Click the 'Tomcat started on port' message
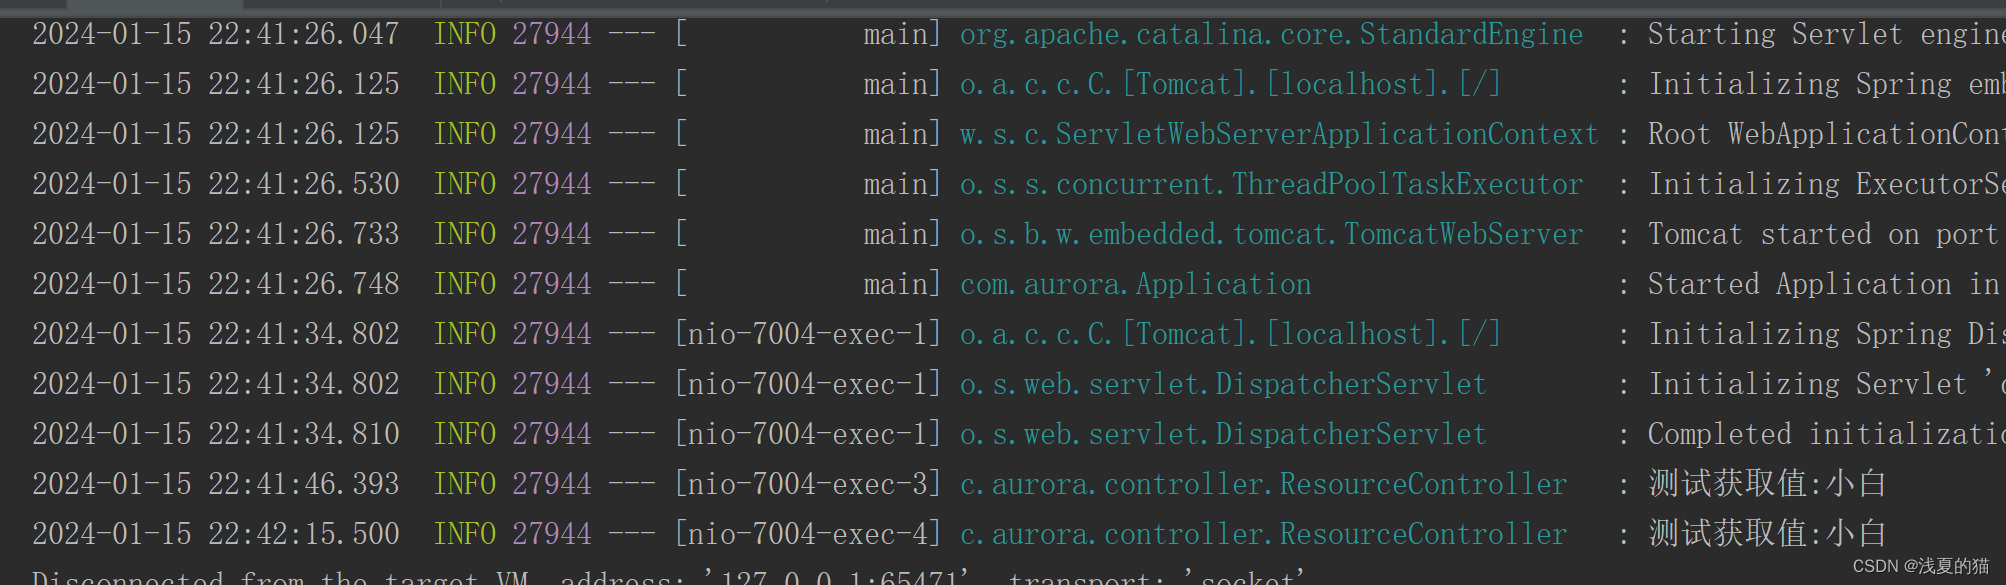 (x=1823, y=235)
